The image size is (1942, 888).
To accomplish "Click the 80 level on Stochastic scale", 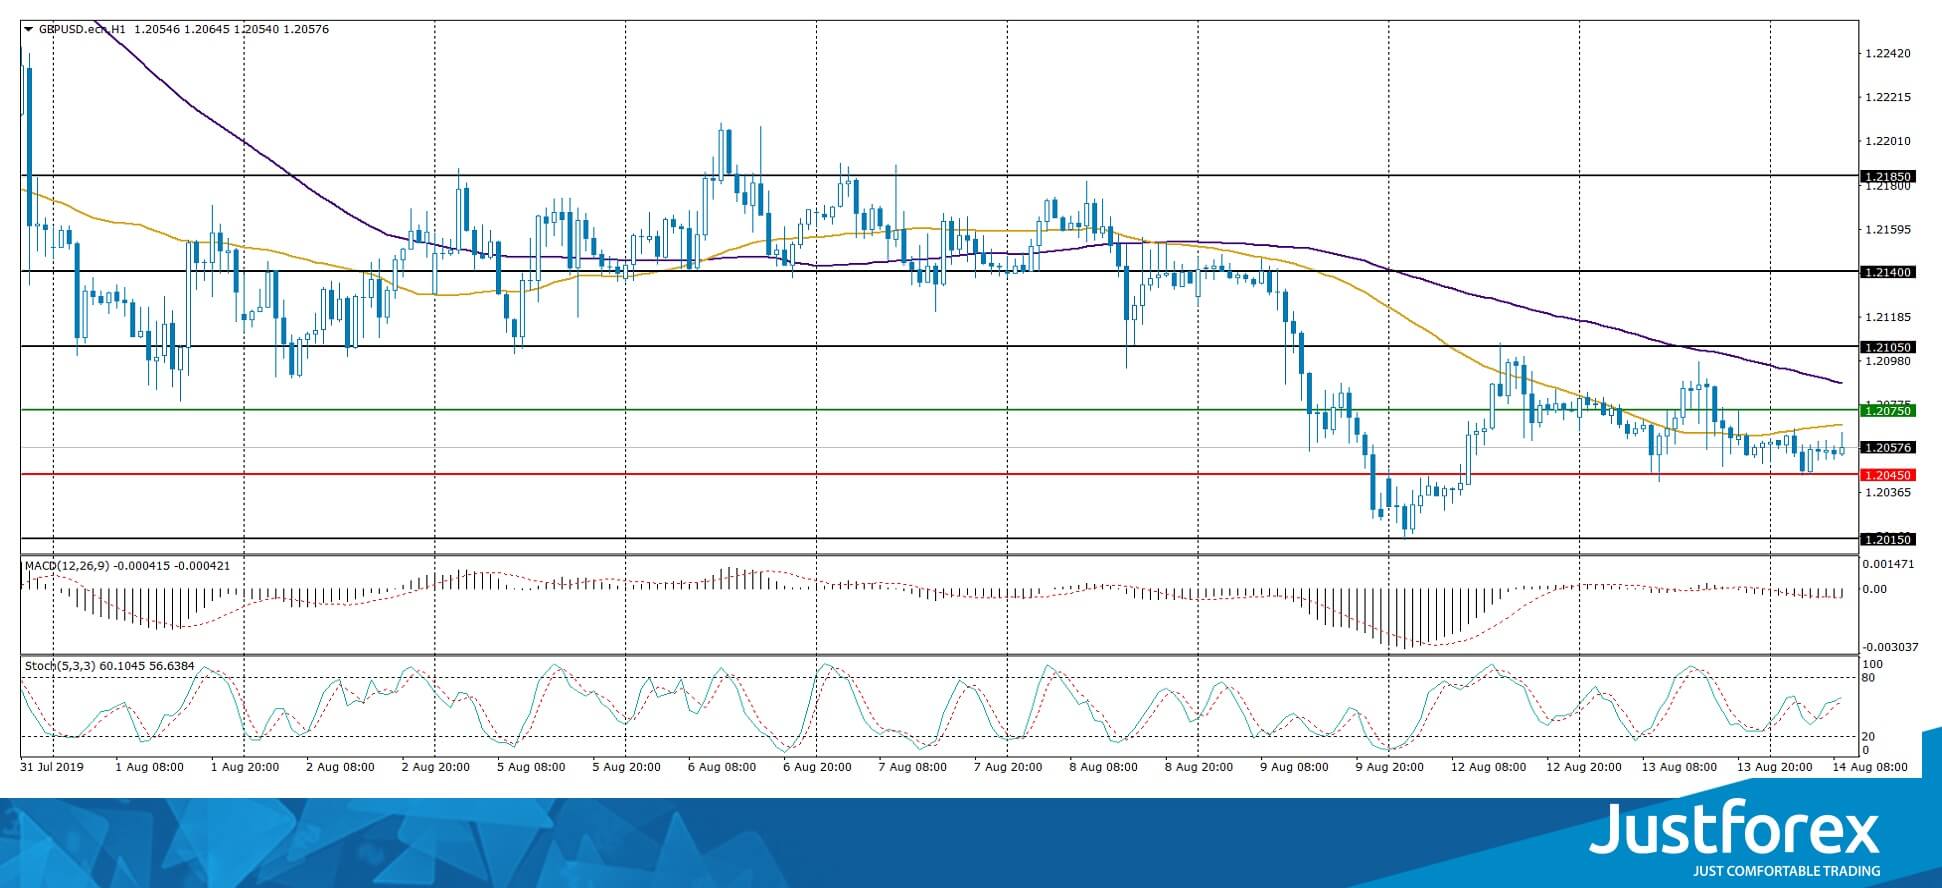I will coord(1869,677).
